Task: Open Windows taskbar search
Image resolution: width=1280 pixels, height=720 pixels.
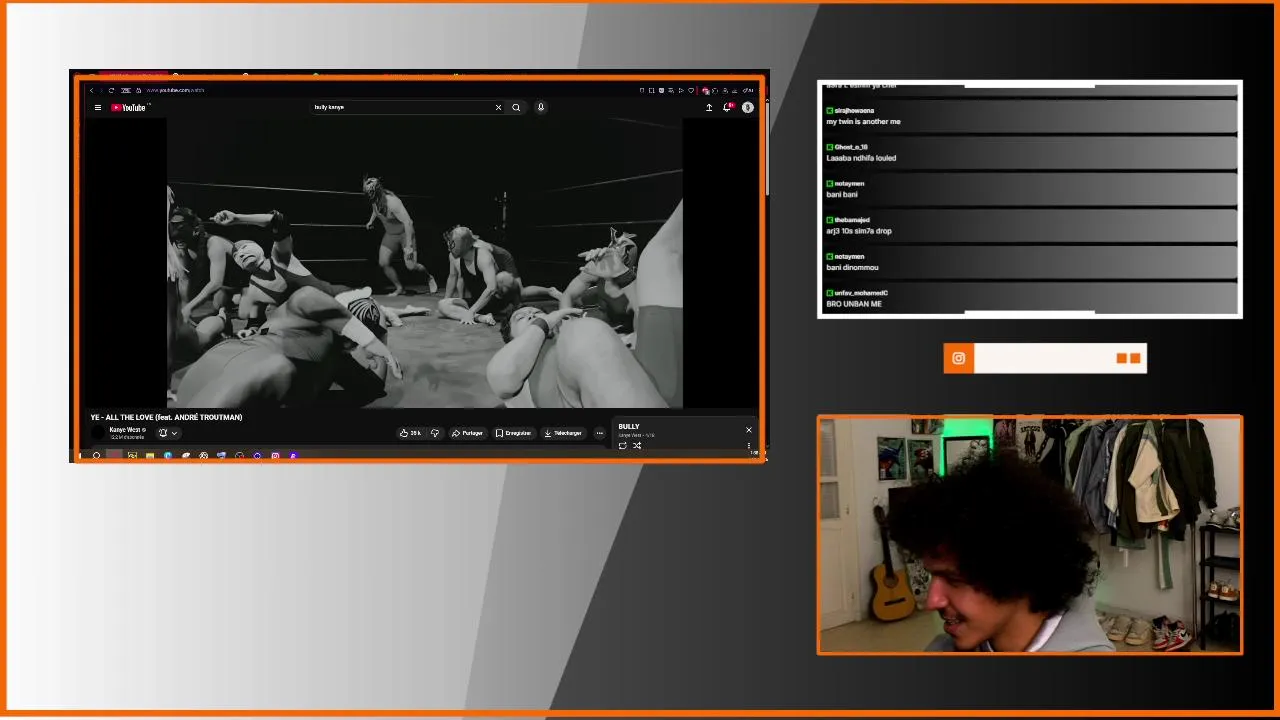Action: (97, 456)
